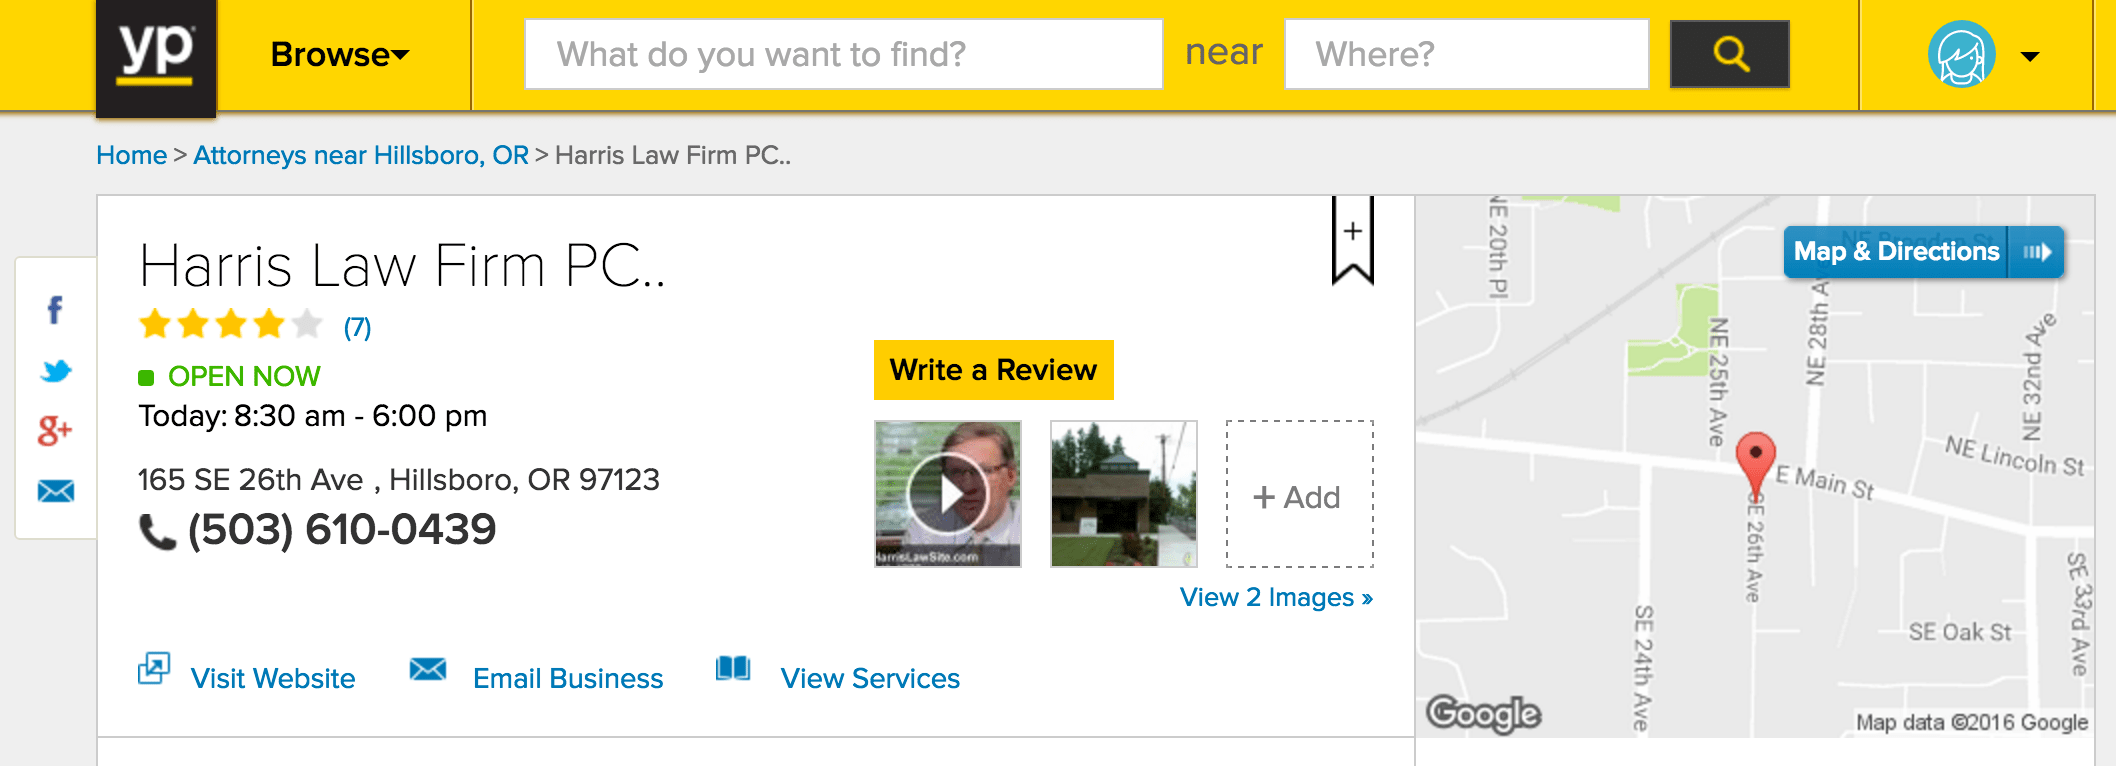Share on Facebook icon

tap(56, 310)
